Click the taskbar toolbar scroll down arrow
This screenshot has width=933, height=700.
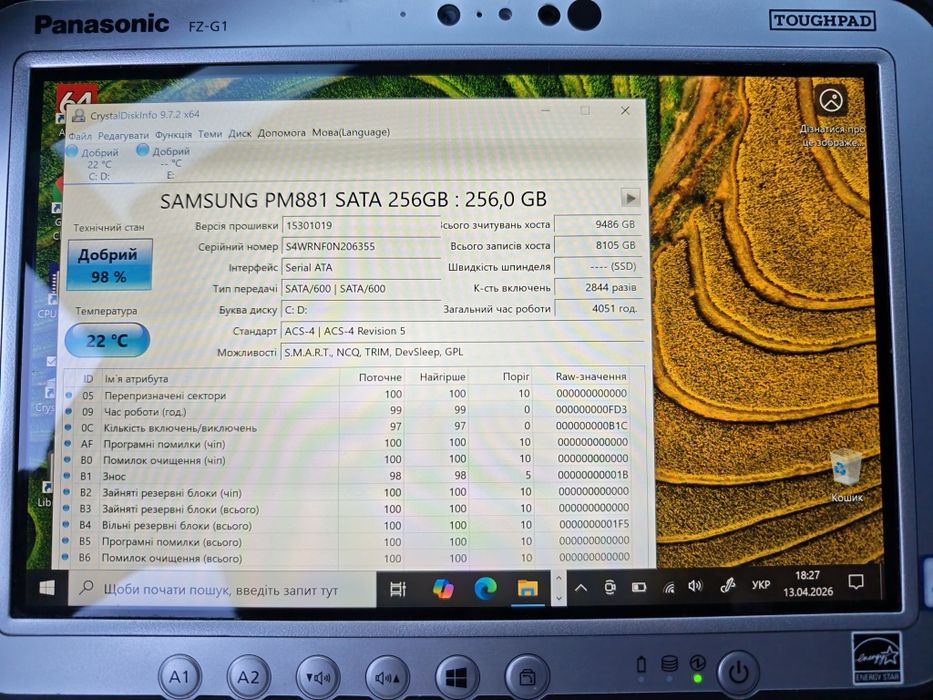[x=558, y=597]
